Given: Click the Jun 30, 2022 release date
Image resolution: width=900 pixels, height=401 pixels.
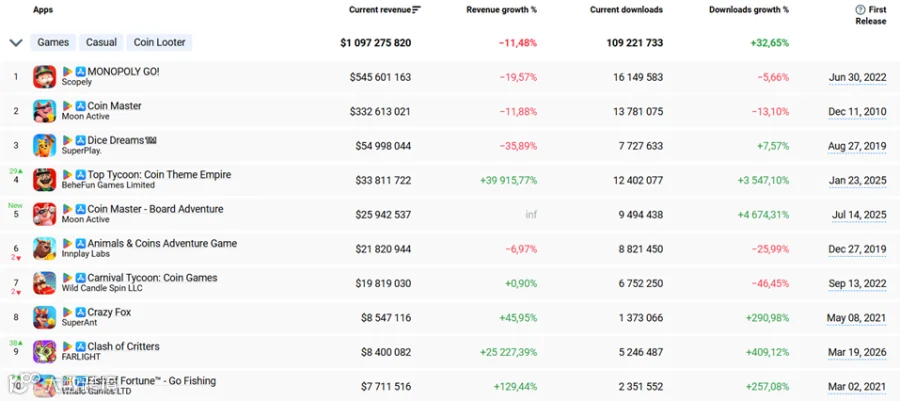Looking at the screenshot, I should (857, 77).
